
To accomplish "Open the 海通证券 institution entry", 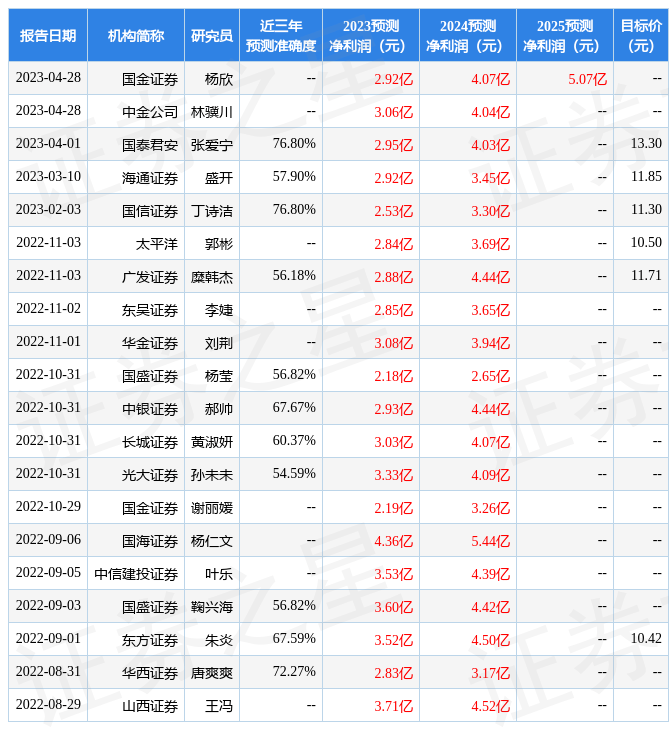I will click(150, 178).
